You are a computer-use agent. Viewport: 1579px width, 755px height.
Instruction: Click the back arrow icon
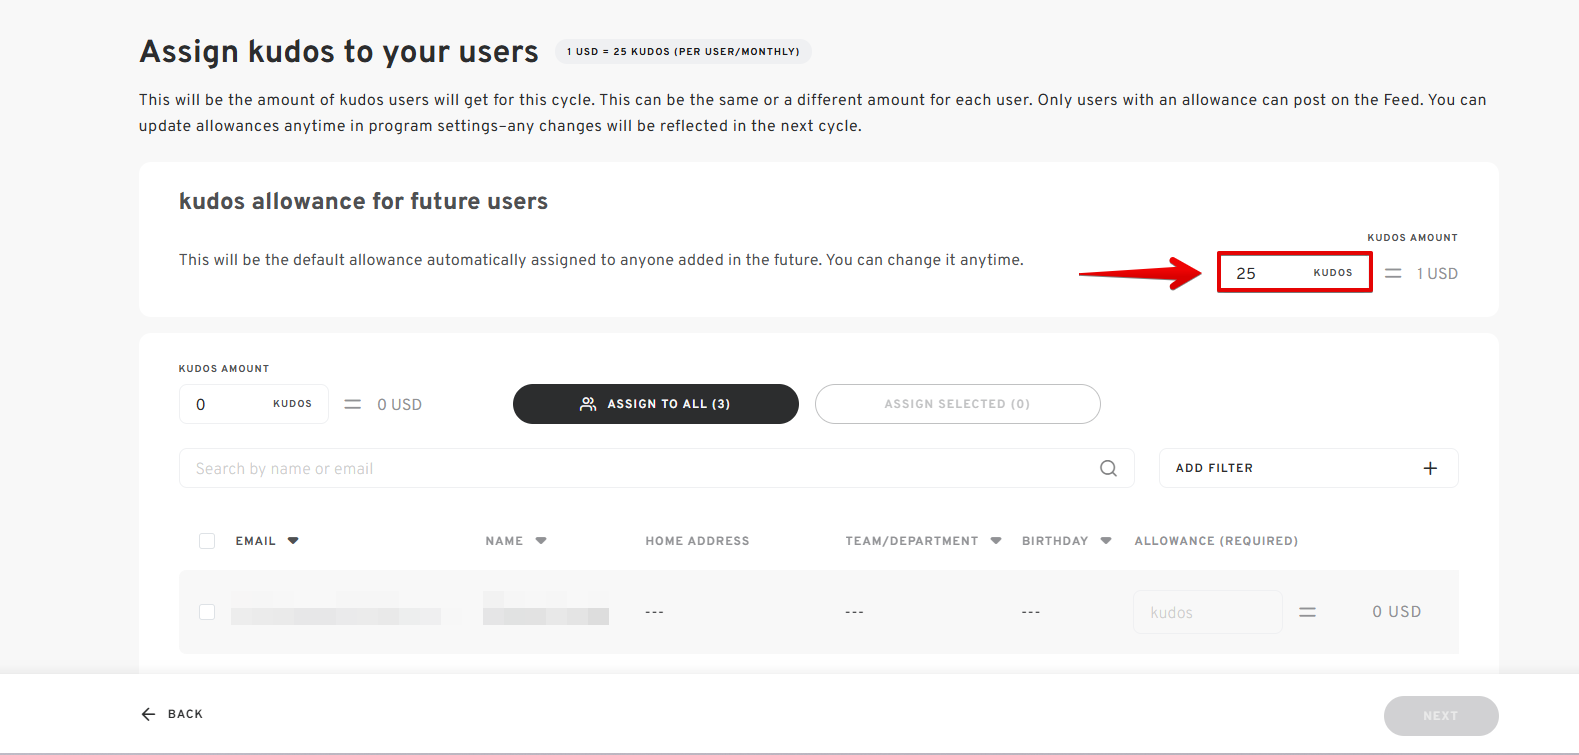149,714
